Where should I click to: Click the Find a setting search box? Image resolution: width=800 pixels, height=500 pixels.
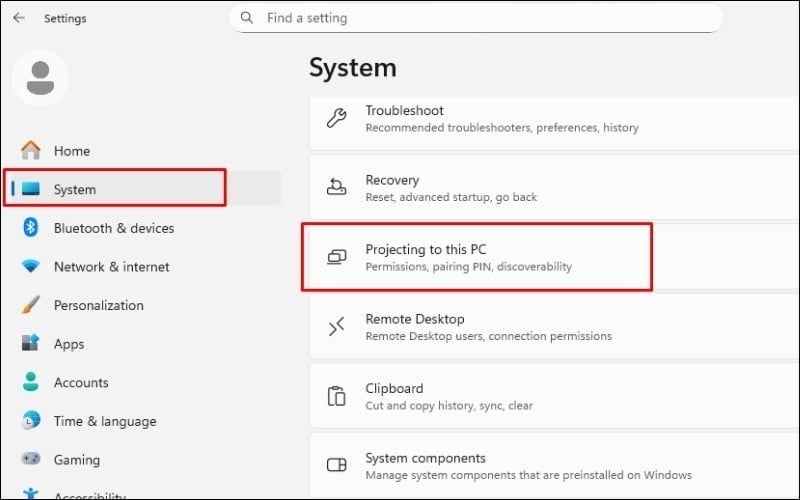[476, 18]
